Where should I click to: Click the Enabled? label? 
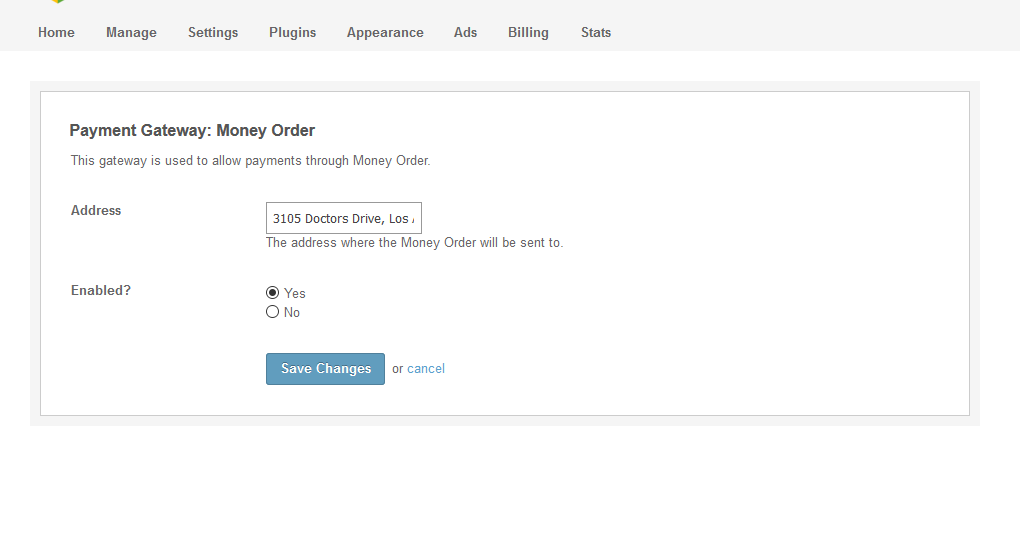101,290
